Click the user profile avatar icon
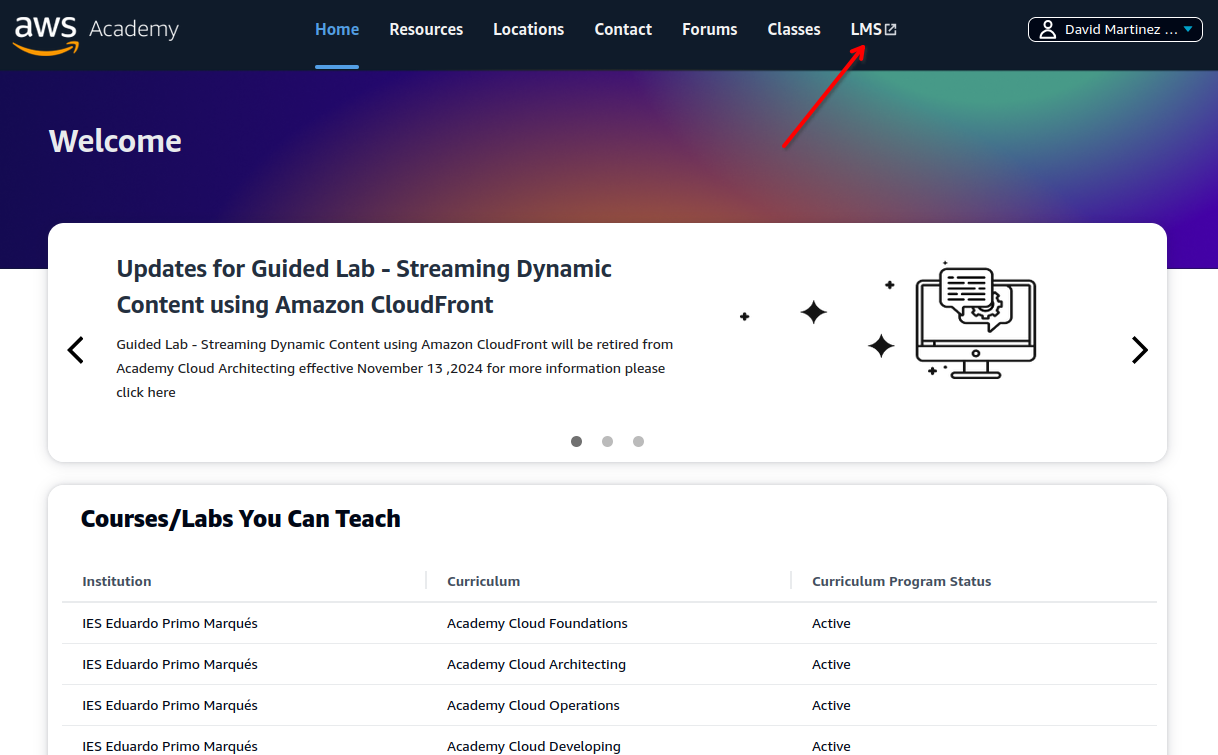The image size is (1218, 755). tap(1047, 30)
